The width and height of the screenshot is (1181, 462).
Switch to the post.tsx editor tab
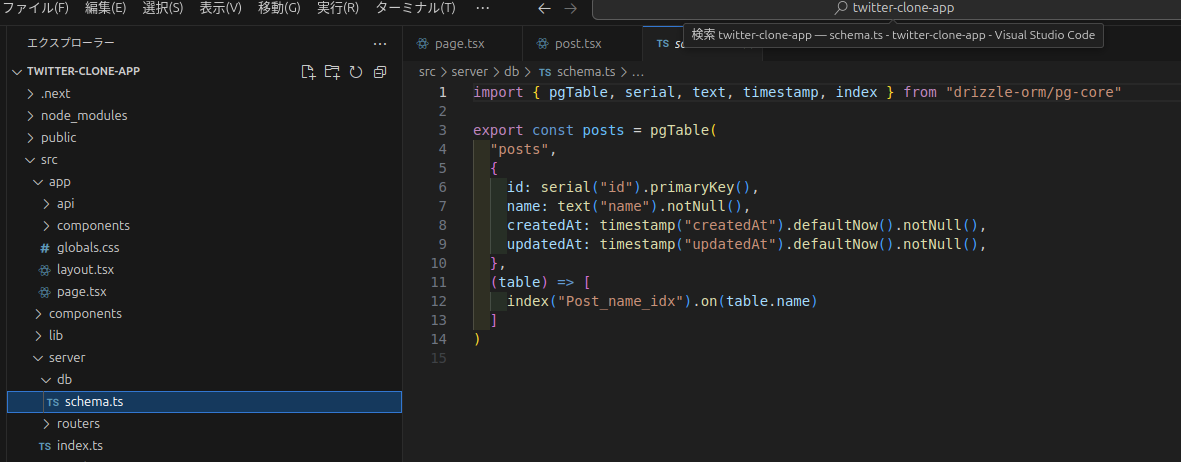coord(581,44)
